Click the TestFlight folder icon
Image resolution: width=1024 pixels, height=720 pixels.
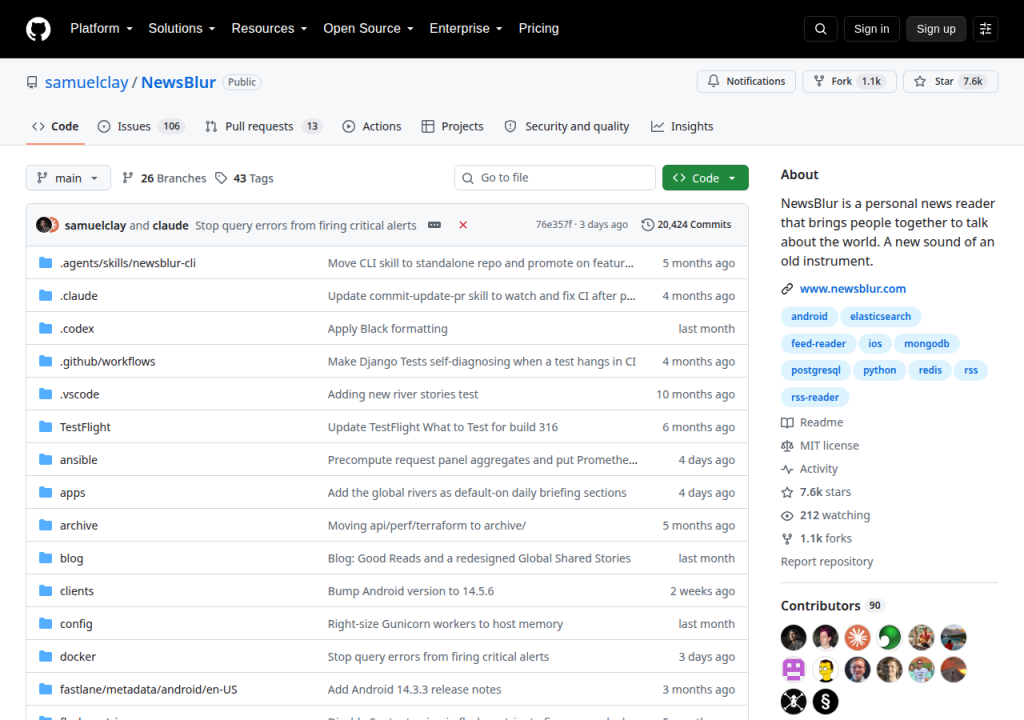tap(45, 427)
